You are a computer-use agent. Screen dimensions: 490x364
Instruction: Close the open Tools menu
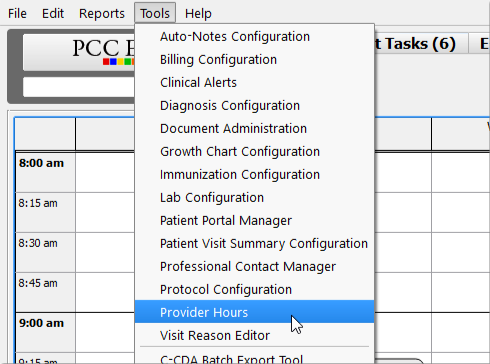[155, 13]
